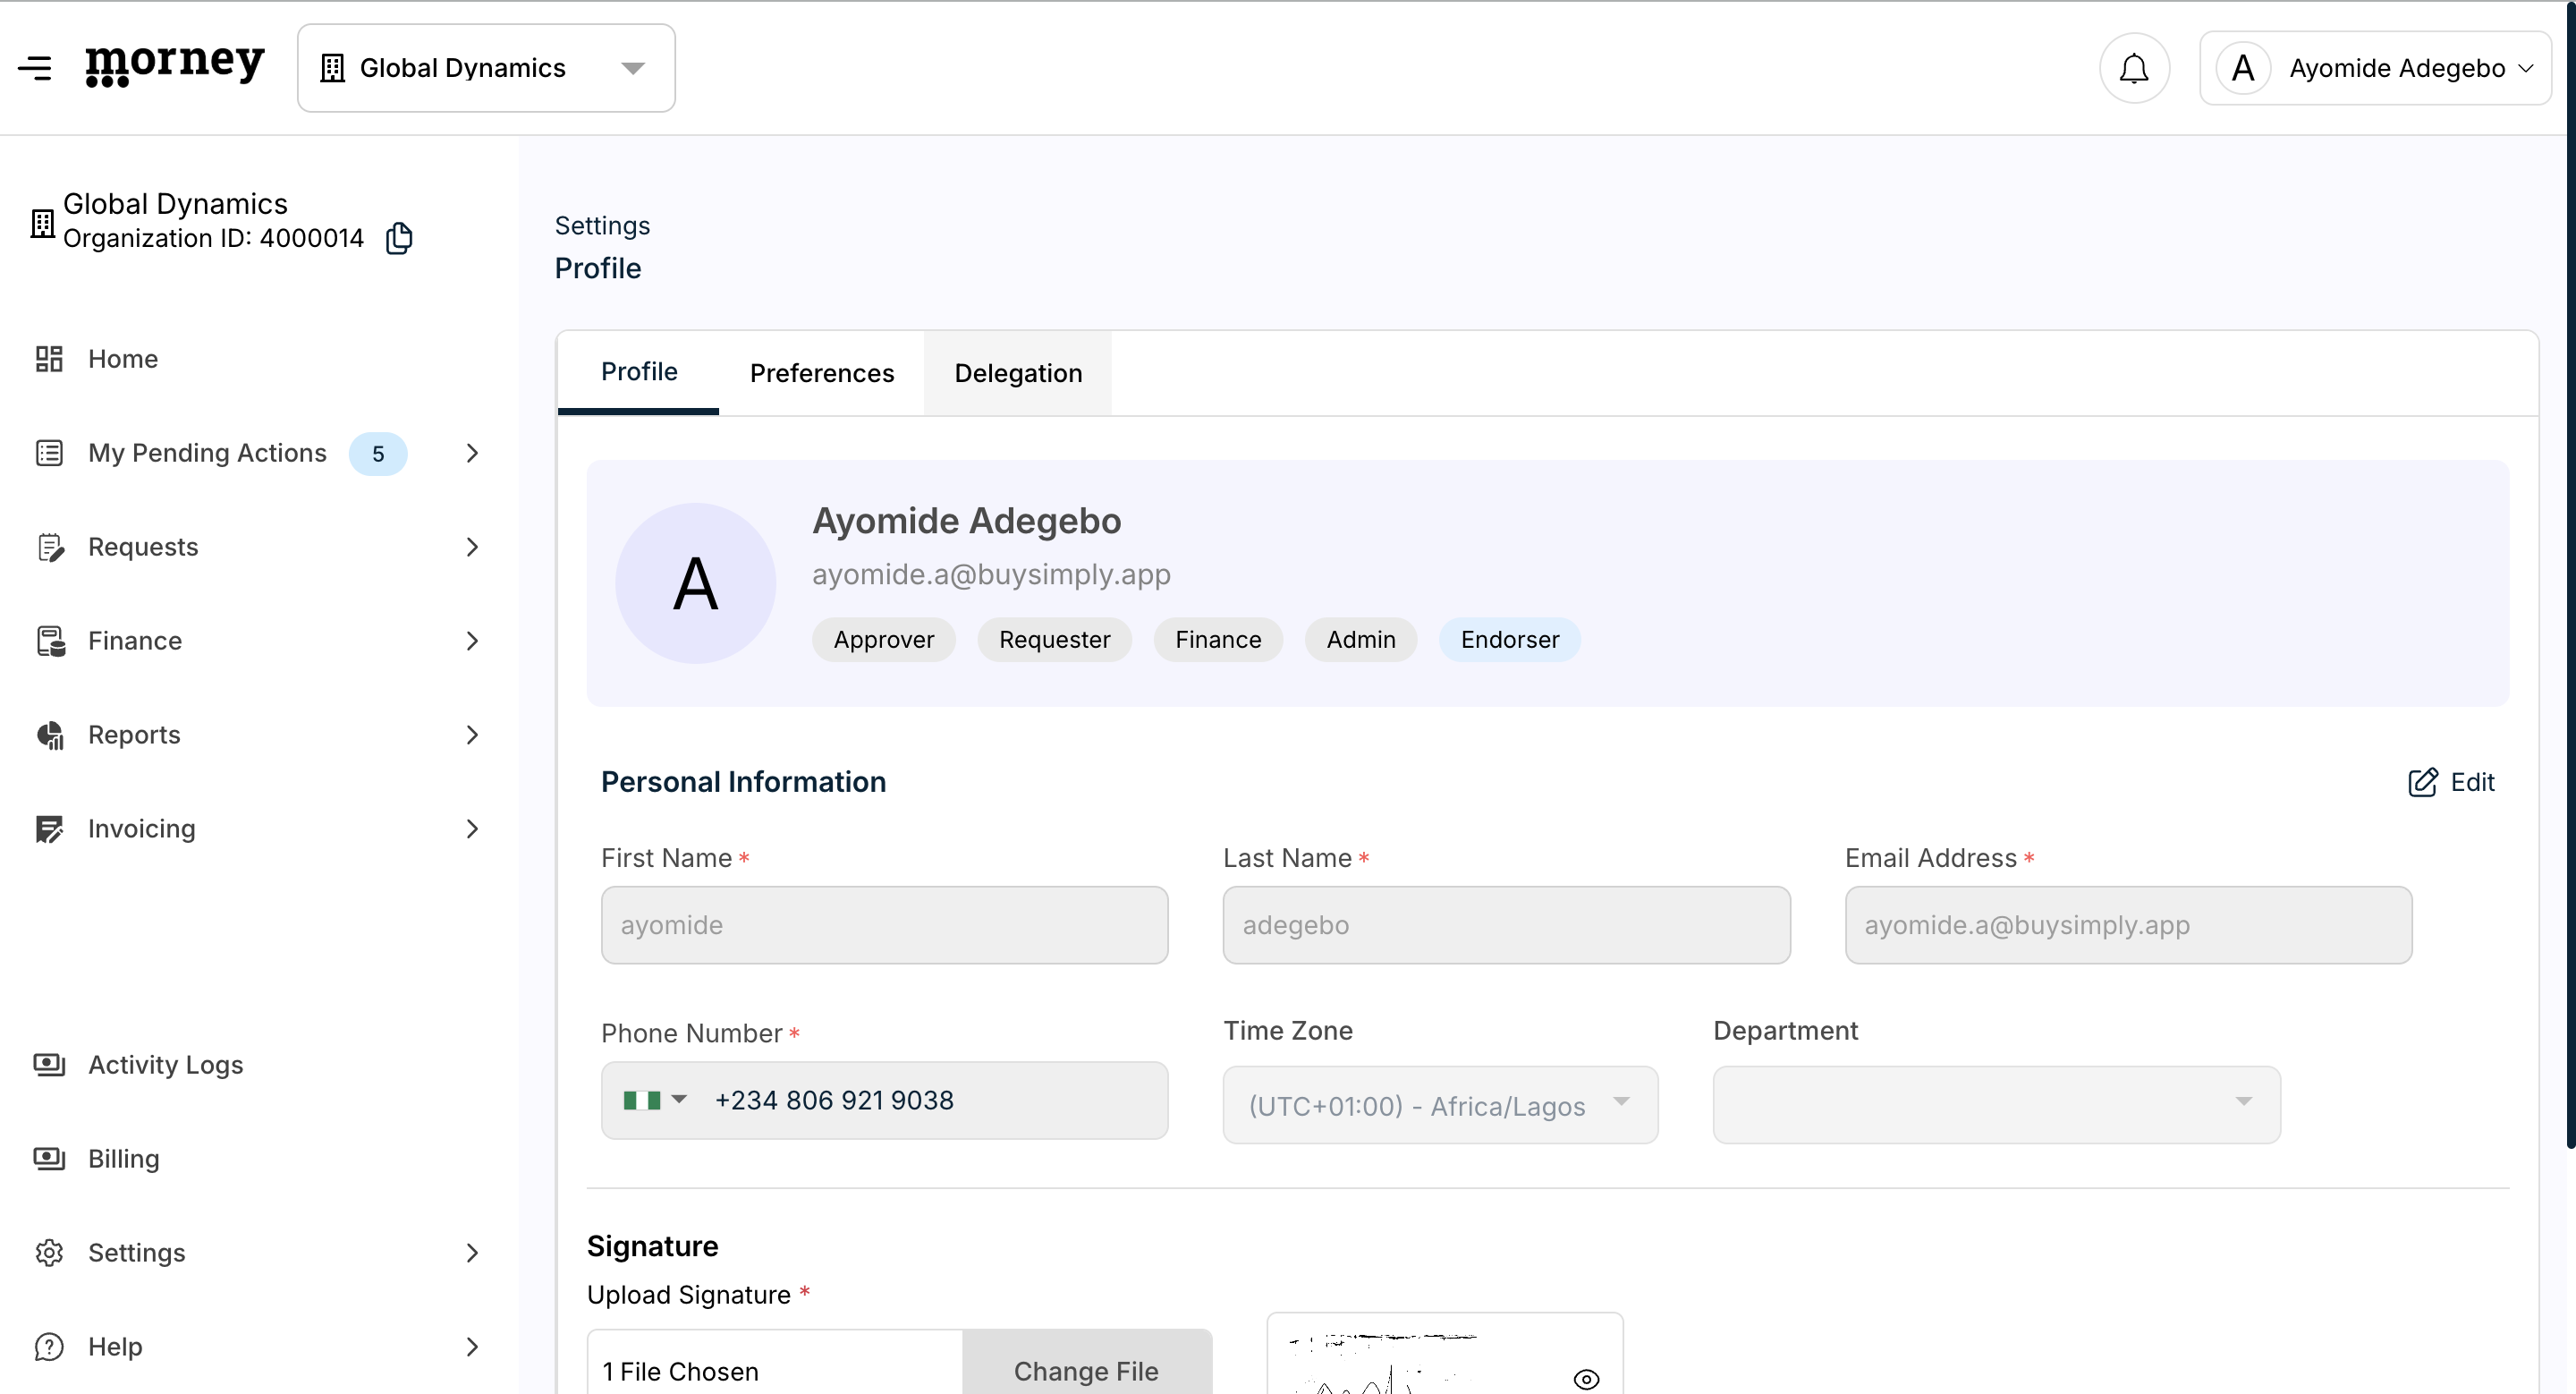Click the Finance role badge
The image size is (2576, 1394).
click(x=1218, y=640)
